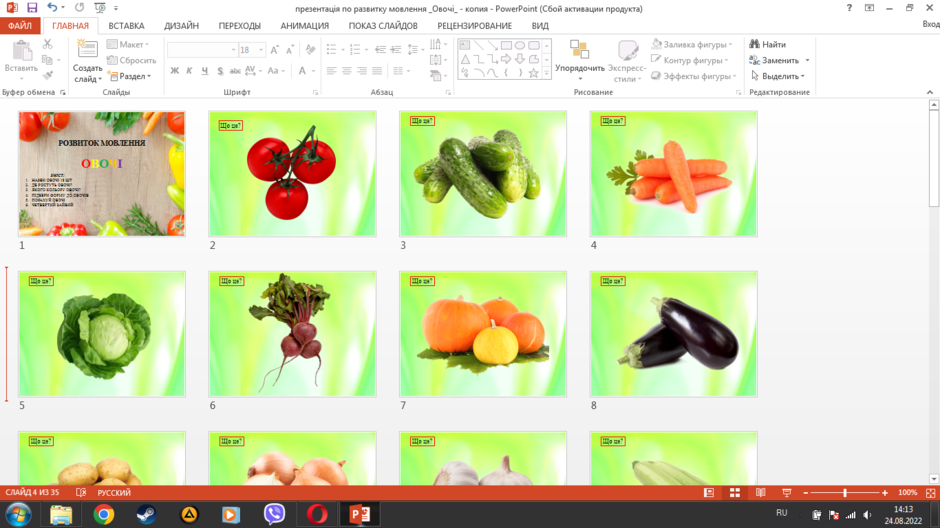
Task: Switch to ДИЗАЙН tab
Action: pos(182,26)
